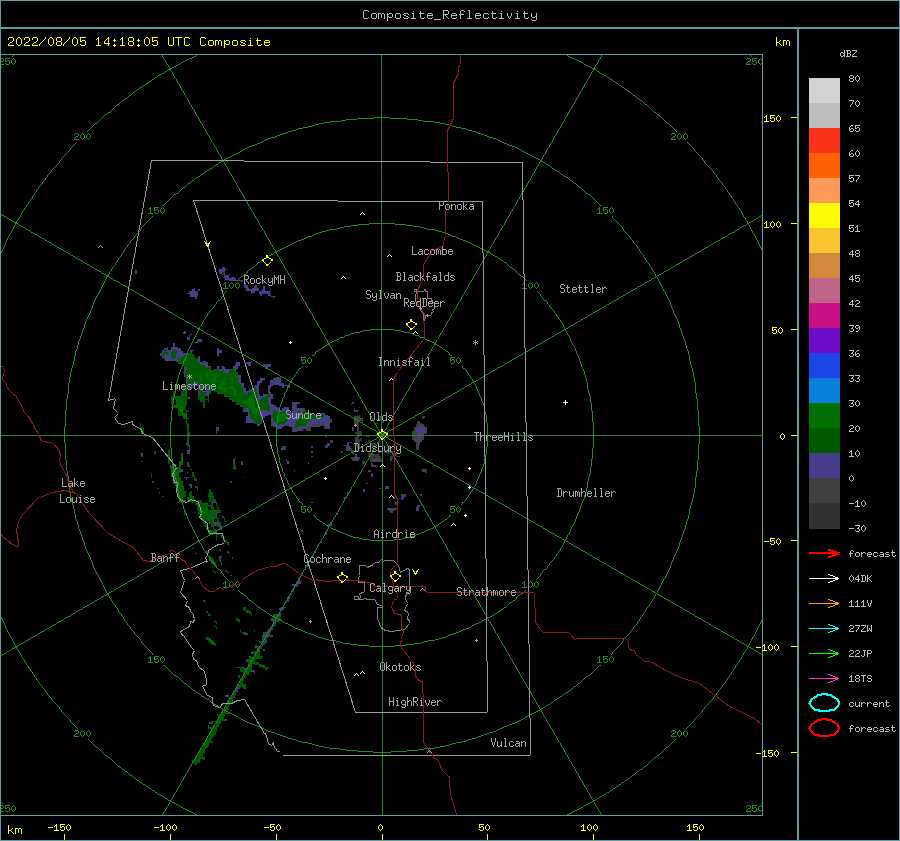Image resolution: width=900 pixels, height=841 pixels.
Task: Click the Strathmore label
Action: [x=486, y=592]
